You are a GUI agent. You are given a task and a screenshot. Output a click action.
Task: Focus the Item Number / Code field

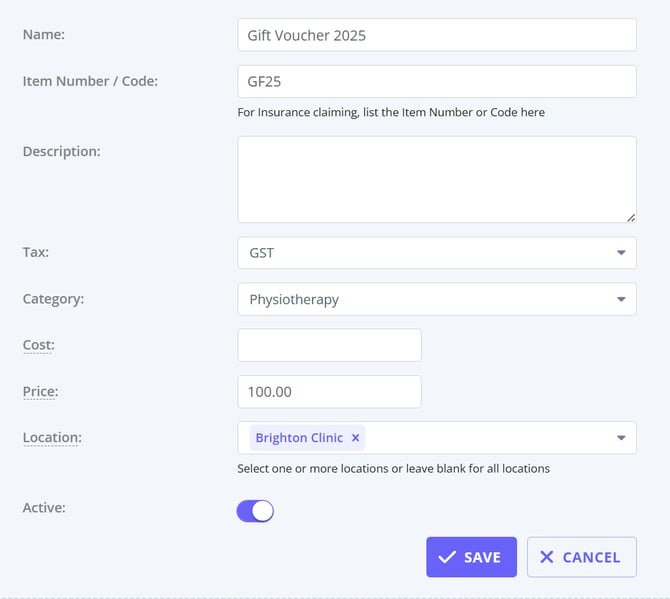point(436,81)
